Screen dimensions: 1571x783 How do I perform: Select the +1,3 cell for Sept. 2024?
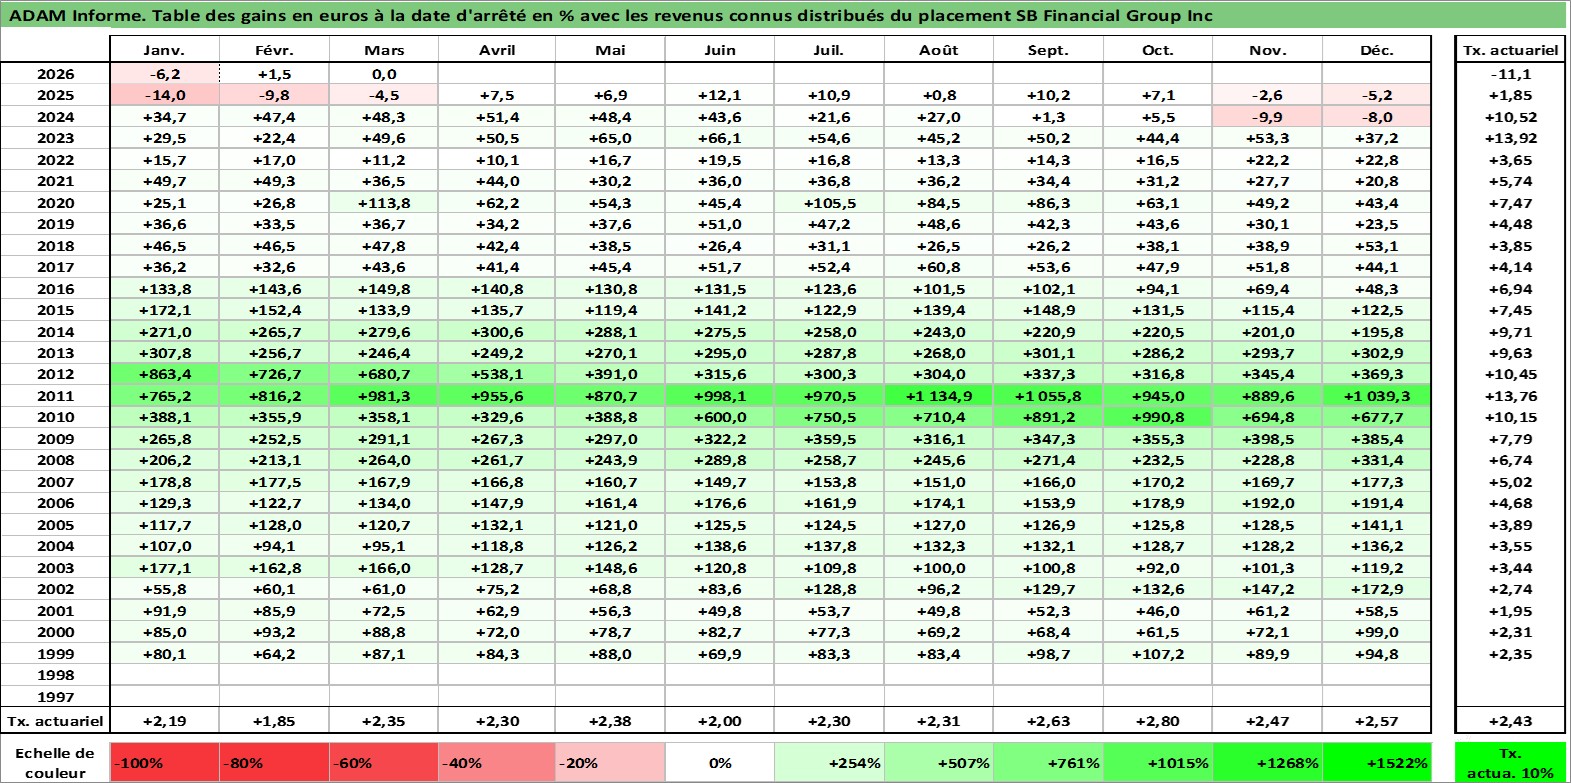(x=1048, y=117)
